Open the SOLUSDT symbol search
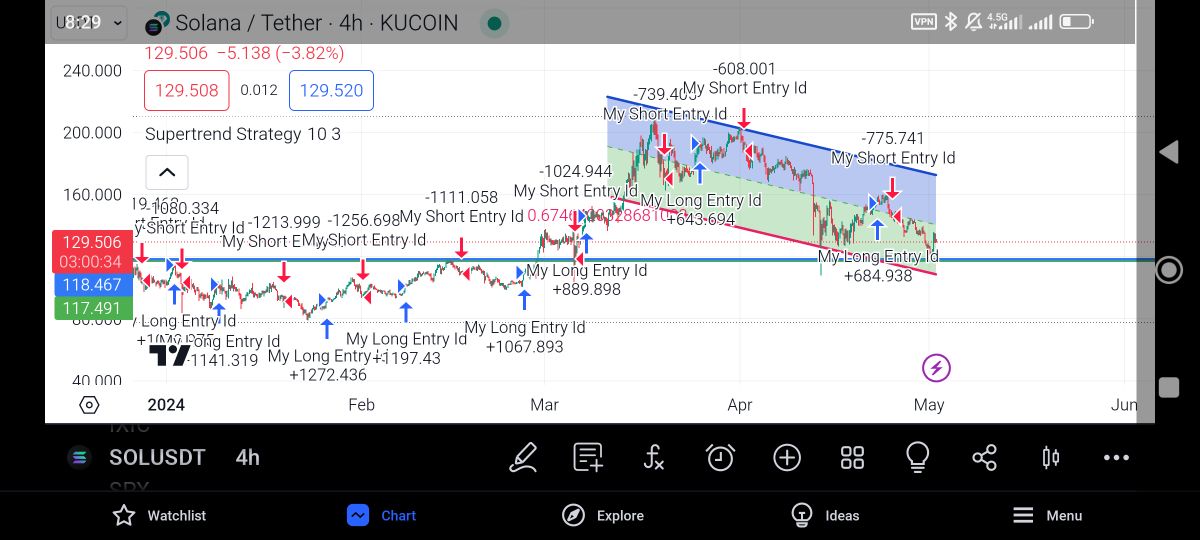The image size is (1200, 540). click(x=157, y=457)
